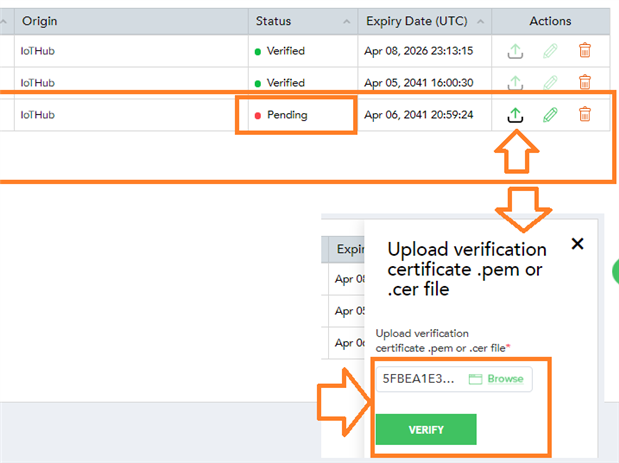
Task: Select the first row's Verified status
Action: click(285, 51)
